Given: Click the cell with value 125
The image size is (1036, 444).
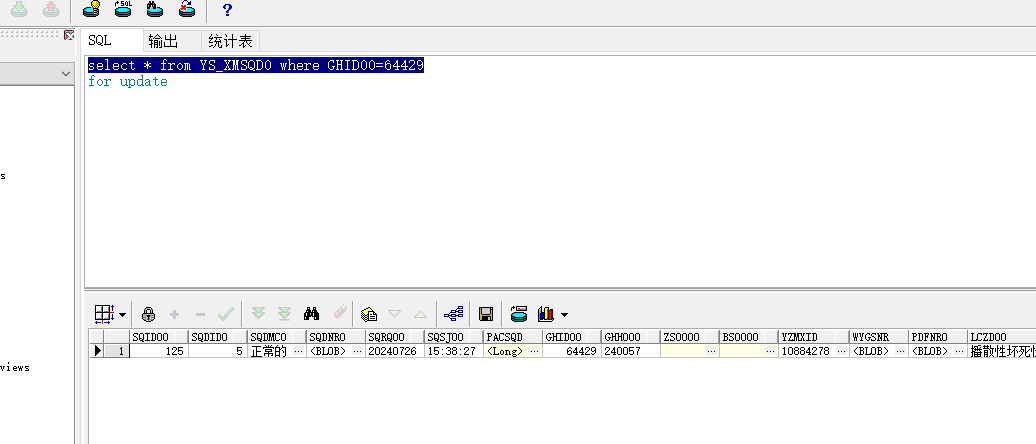Looking at the screenshot, I should [159, 351].
